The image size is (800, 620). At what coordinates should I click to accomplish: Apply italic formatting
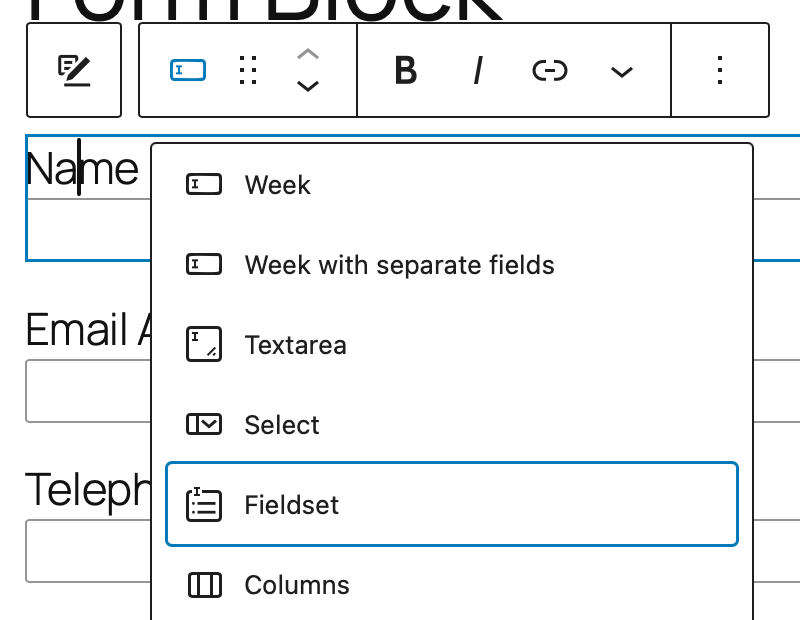[478, 70]
